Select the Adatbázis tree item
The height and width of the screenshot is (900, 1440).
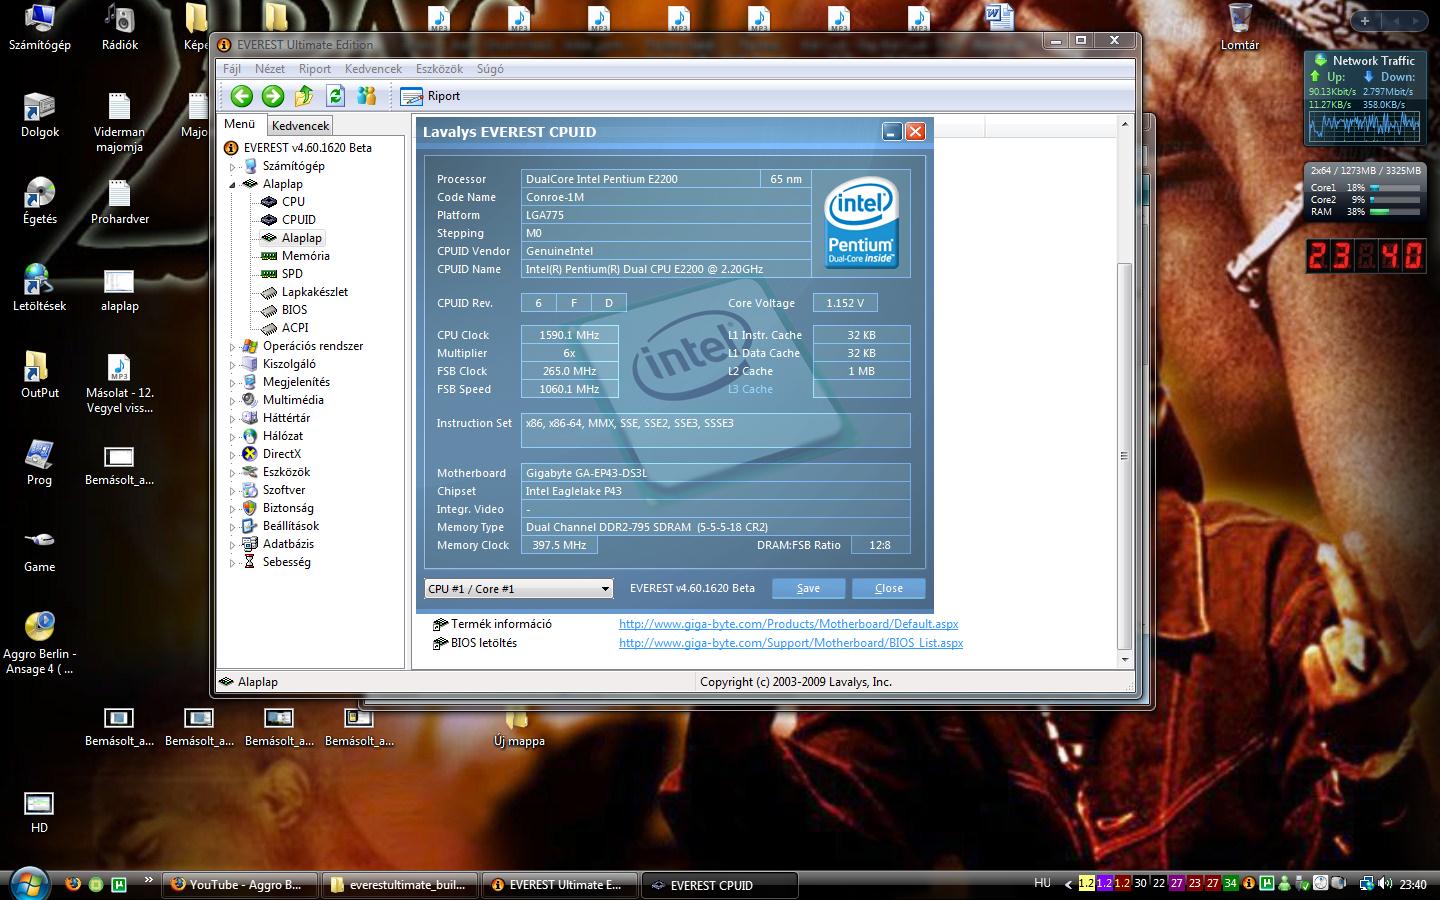tap(288, 544)
